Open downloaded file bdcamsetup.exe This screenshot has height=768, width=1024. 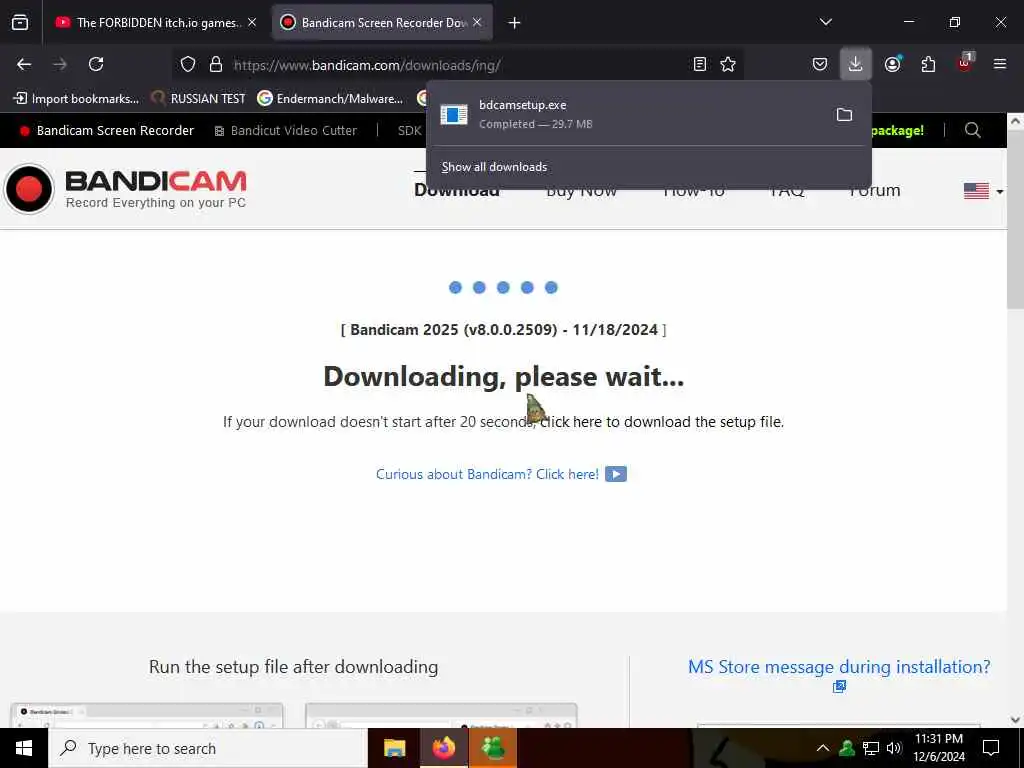(627, 114)
